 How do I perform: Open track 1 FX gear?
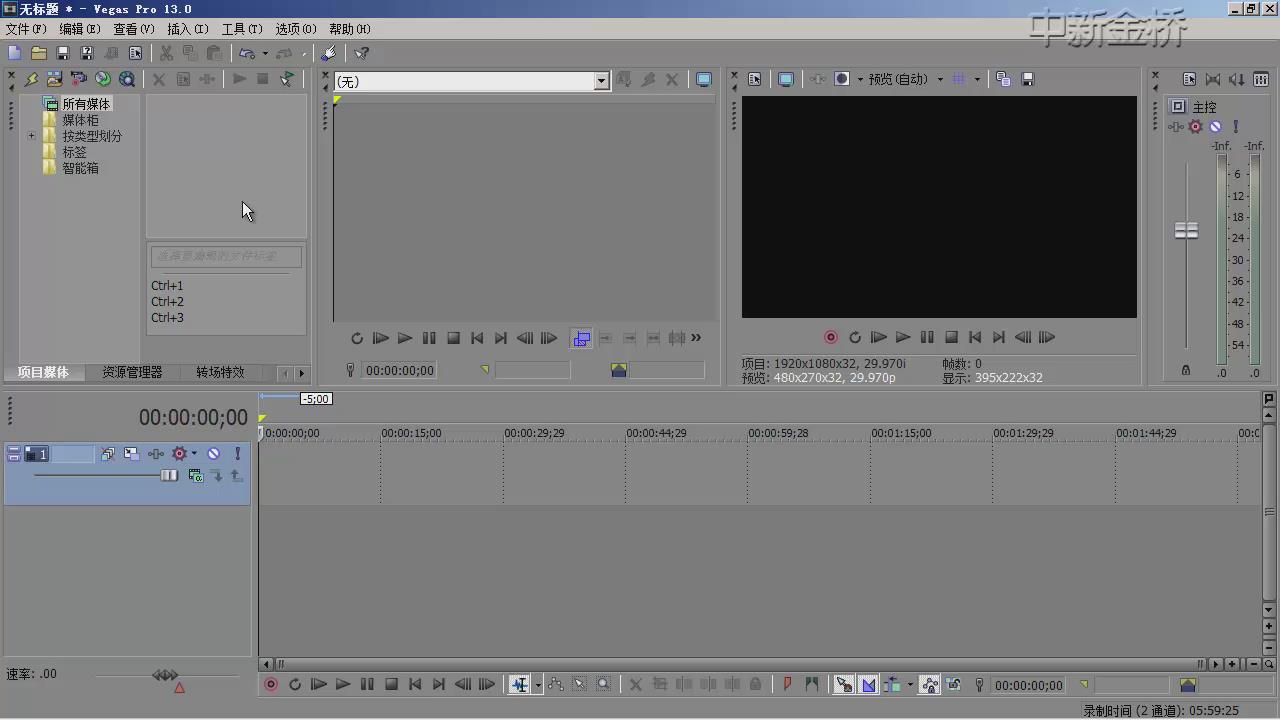(180, 454)
